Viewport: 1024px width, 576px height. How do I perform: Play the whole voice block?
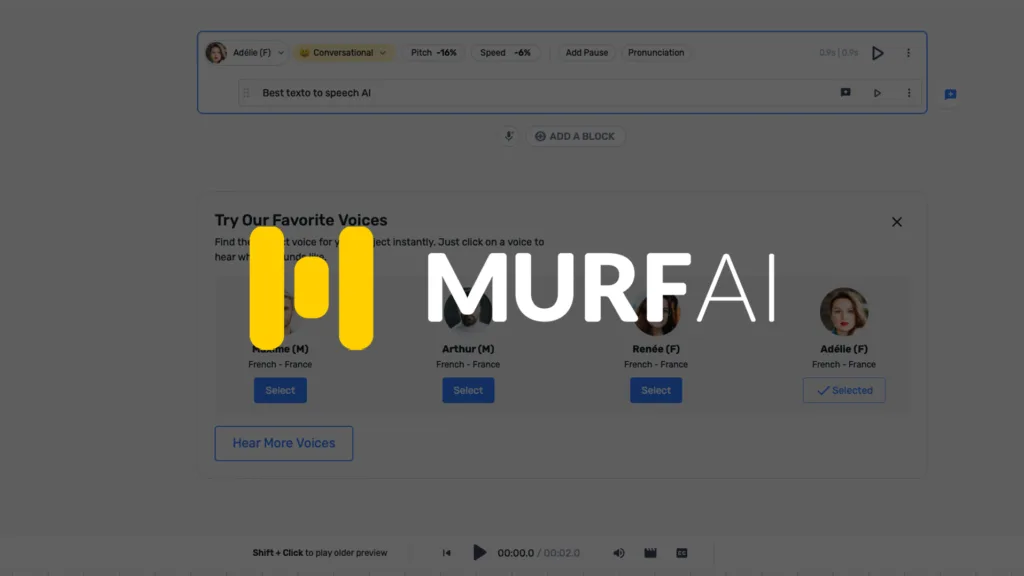click(x=878, y=53)
